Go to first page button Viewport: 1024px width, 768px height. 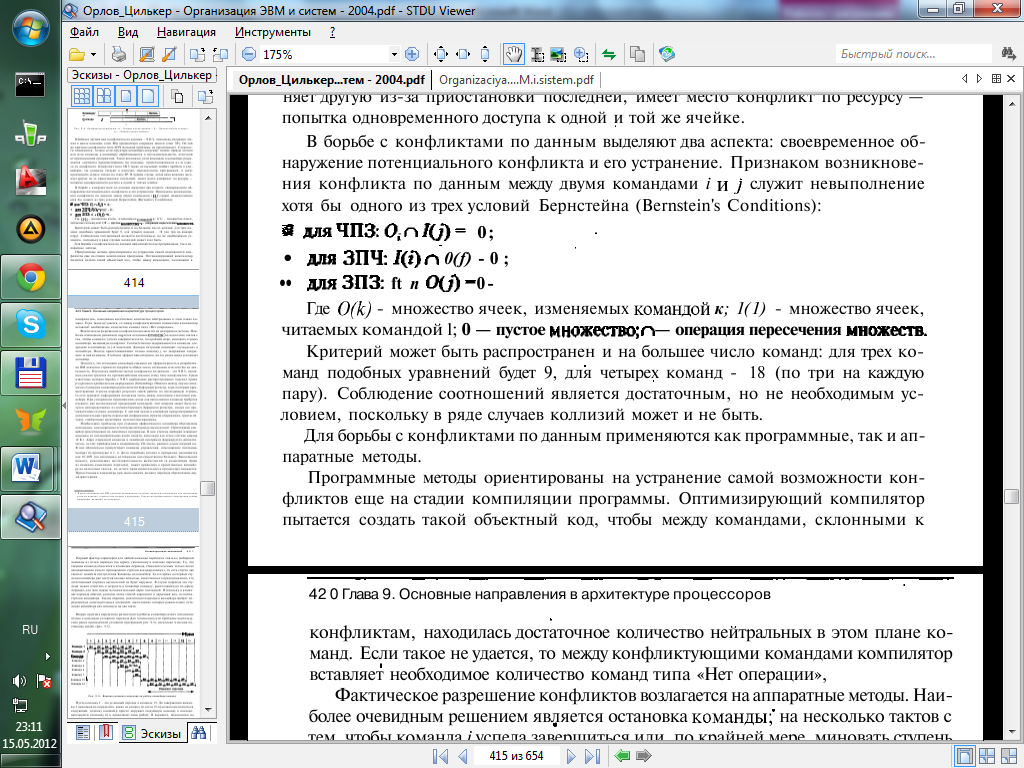440,756
